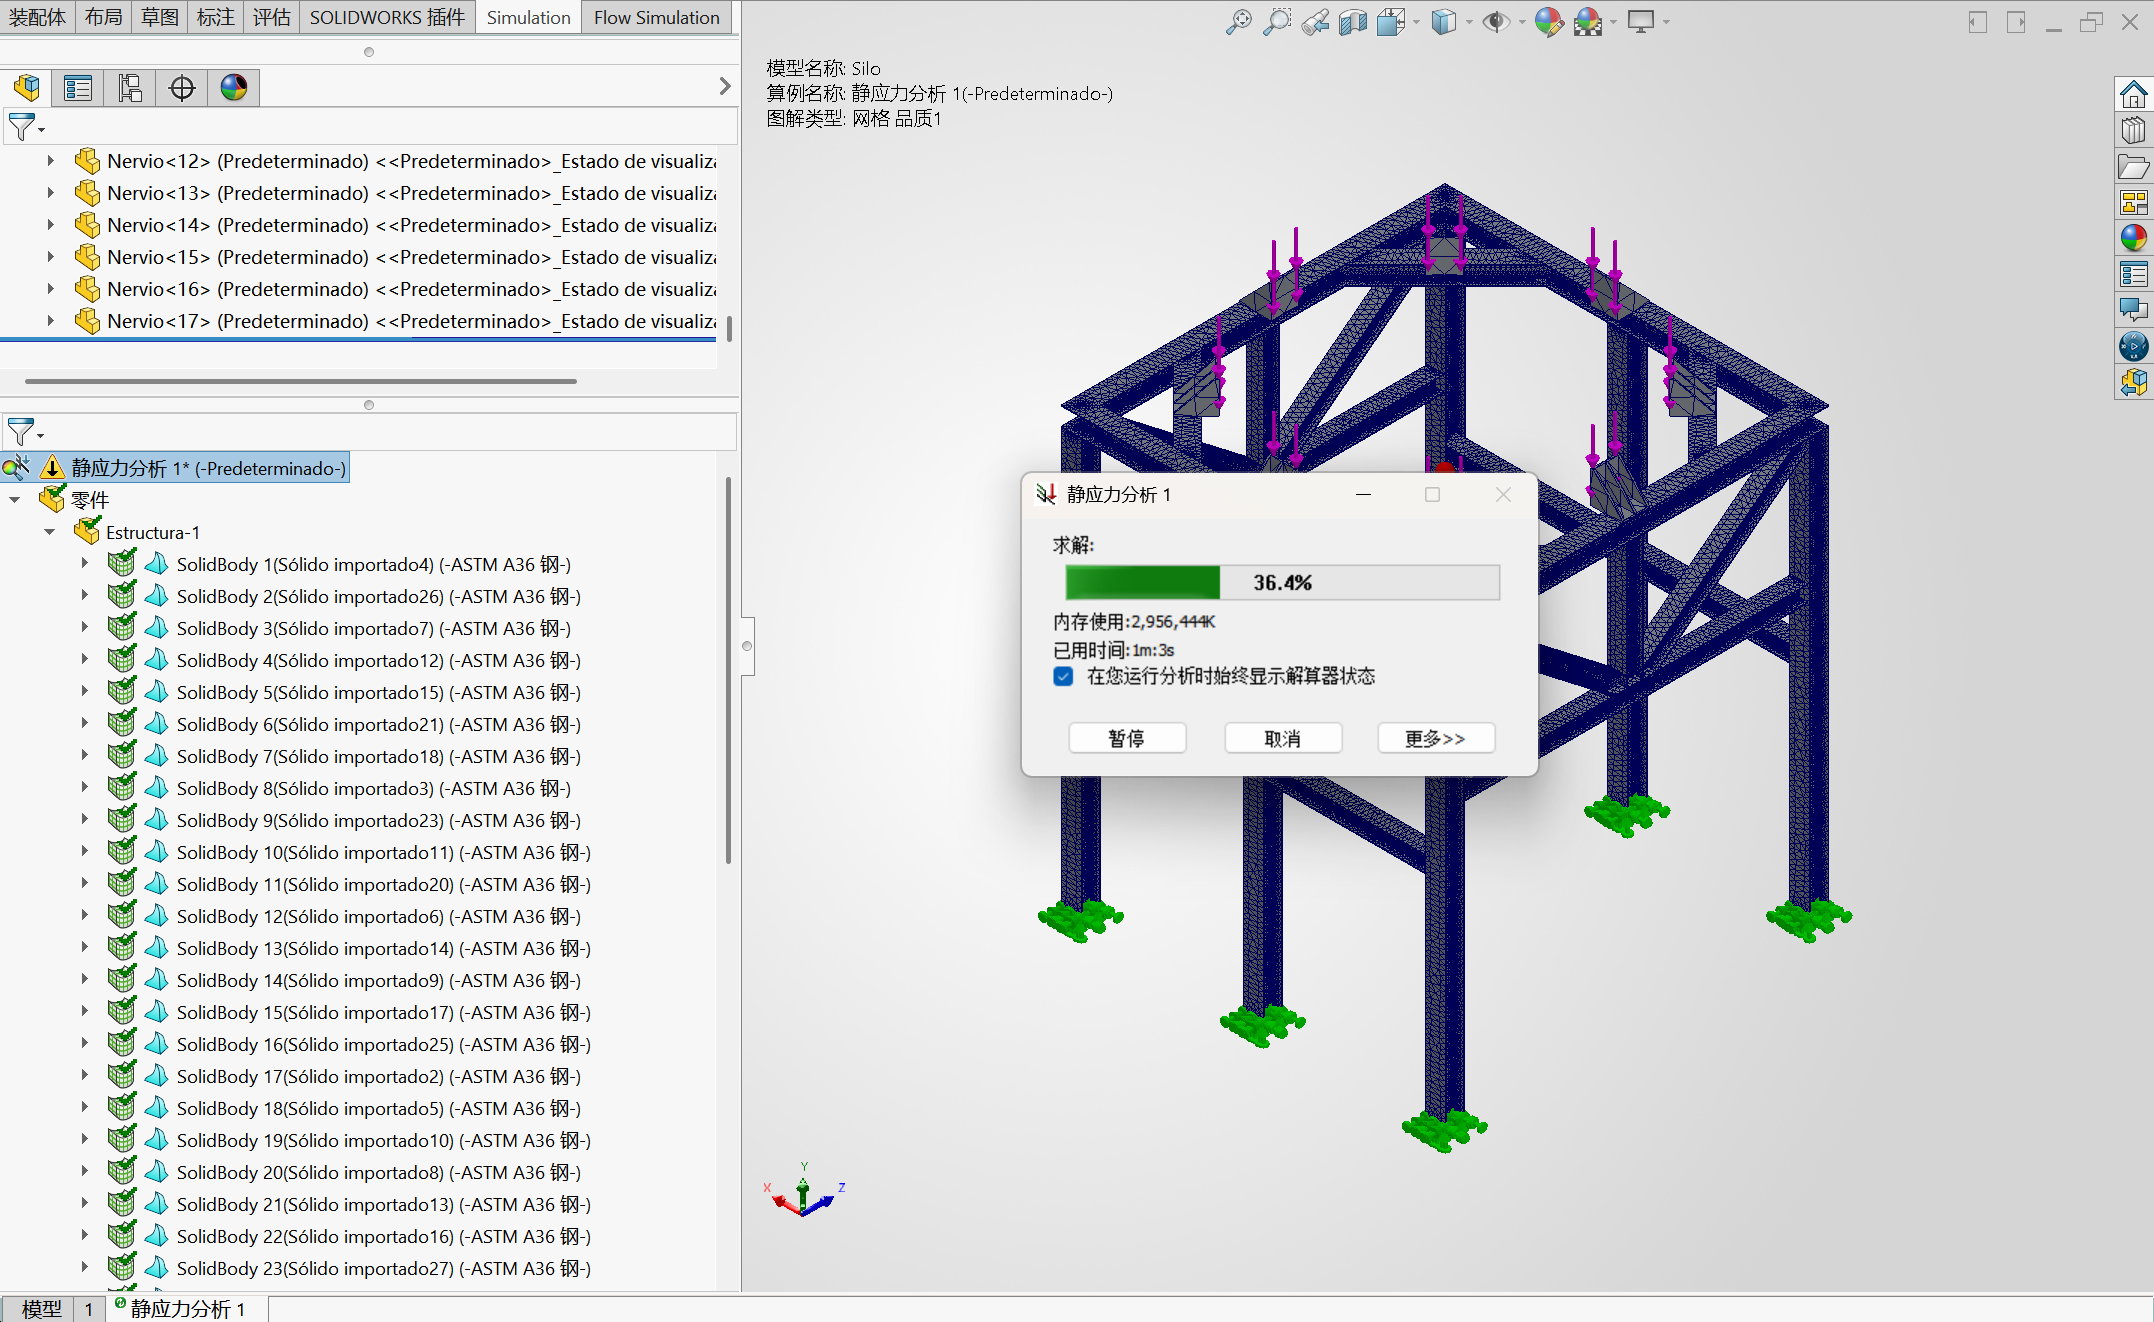Expand the Nervio<12> tree item
Image resolution: width=2154 pixels, height=1322 pixels.
tap(51, 161)
